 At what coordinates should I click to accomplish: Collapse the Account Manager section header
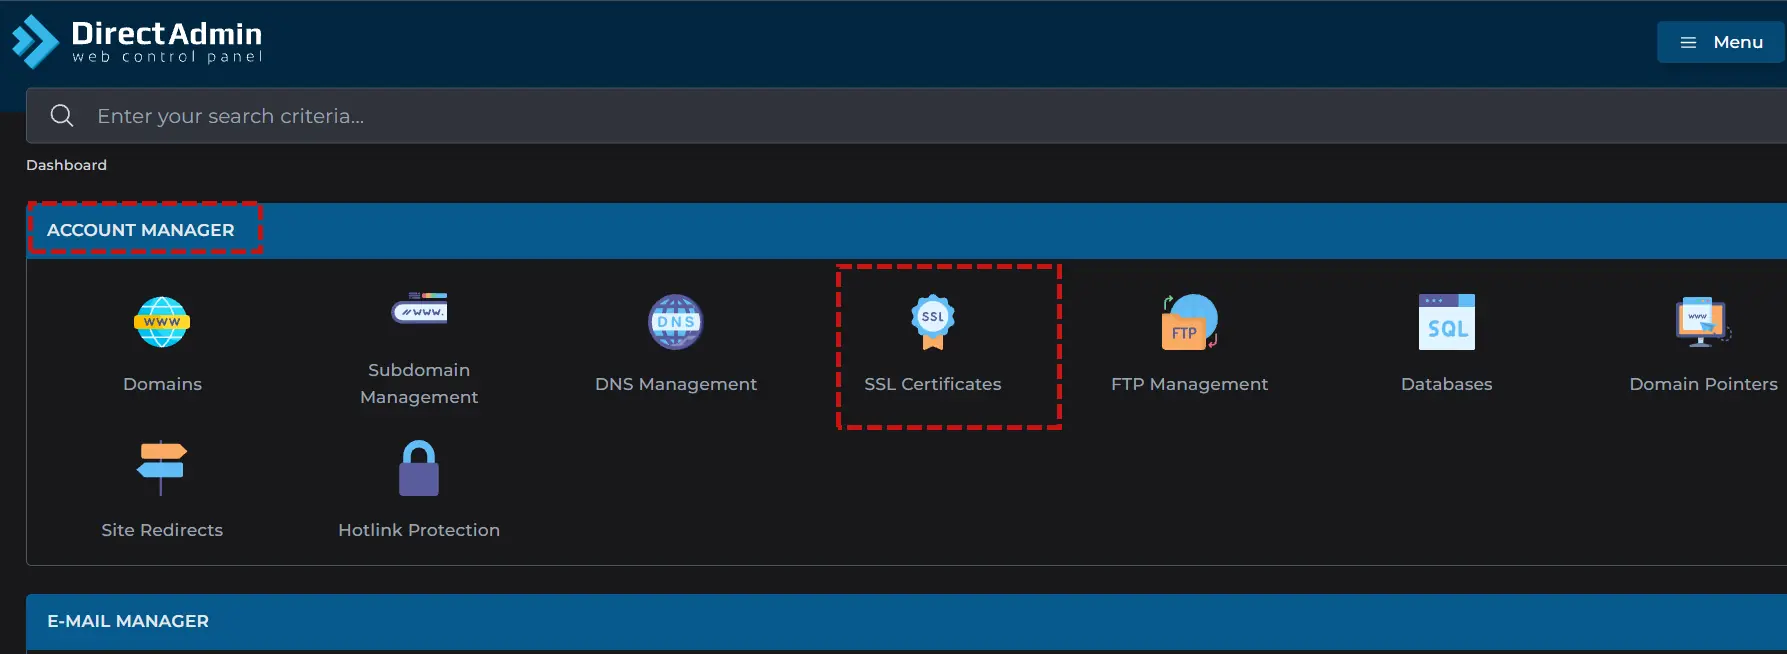(x=906, y=231)
